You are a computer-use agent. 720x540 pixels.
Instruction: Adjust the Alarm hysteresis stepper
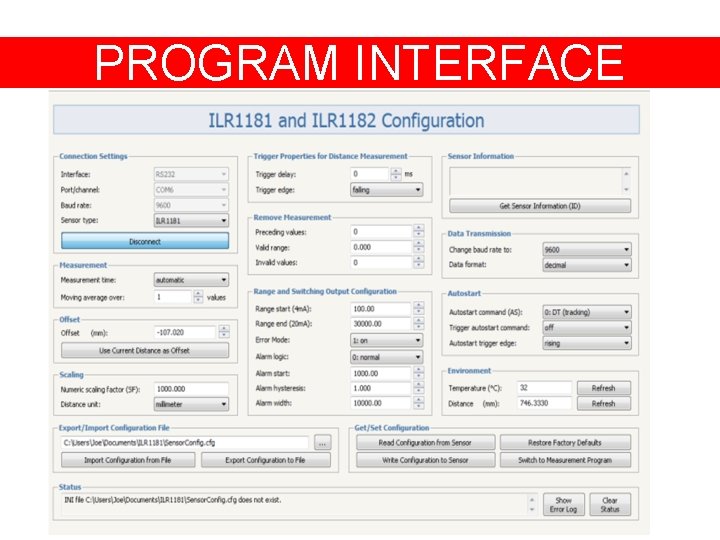tap(418, 388)
